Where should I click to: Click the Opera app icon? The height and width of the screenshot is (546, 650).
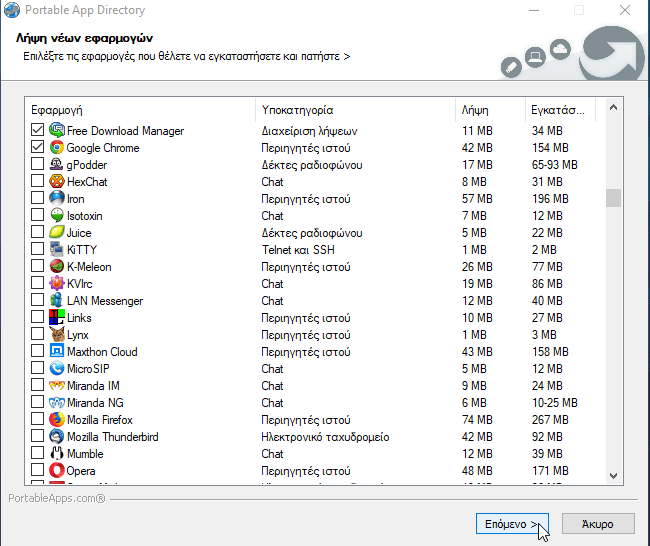pos(57,471)
